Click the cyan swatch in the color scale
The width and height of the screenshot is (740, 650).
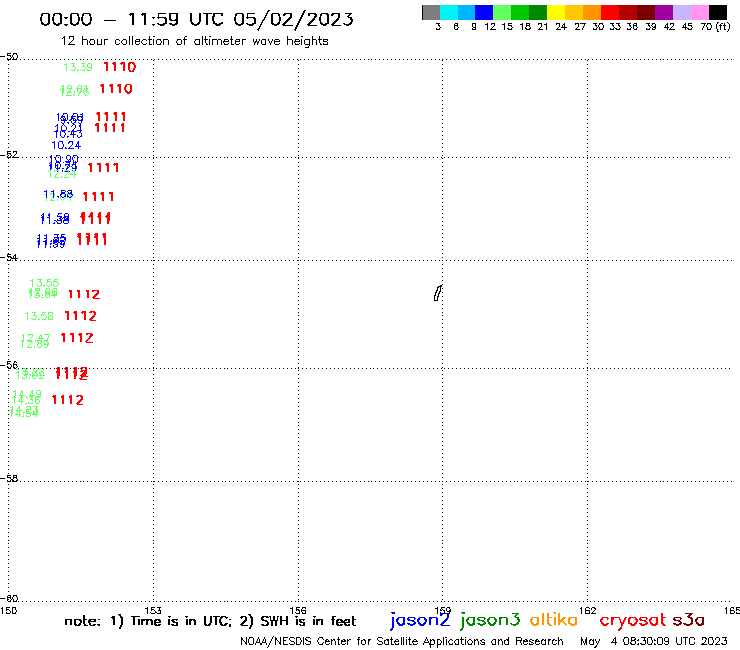tap(449, 12)
